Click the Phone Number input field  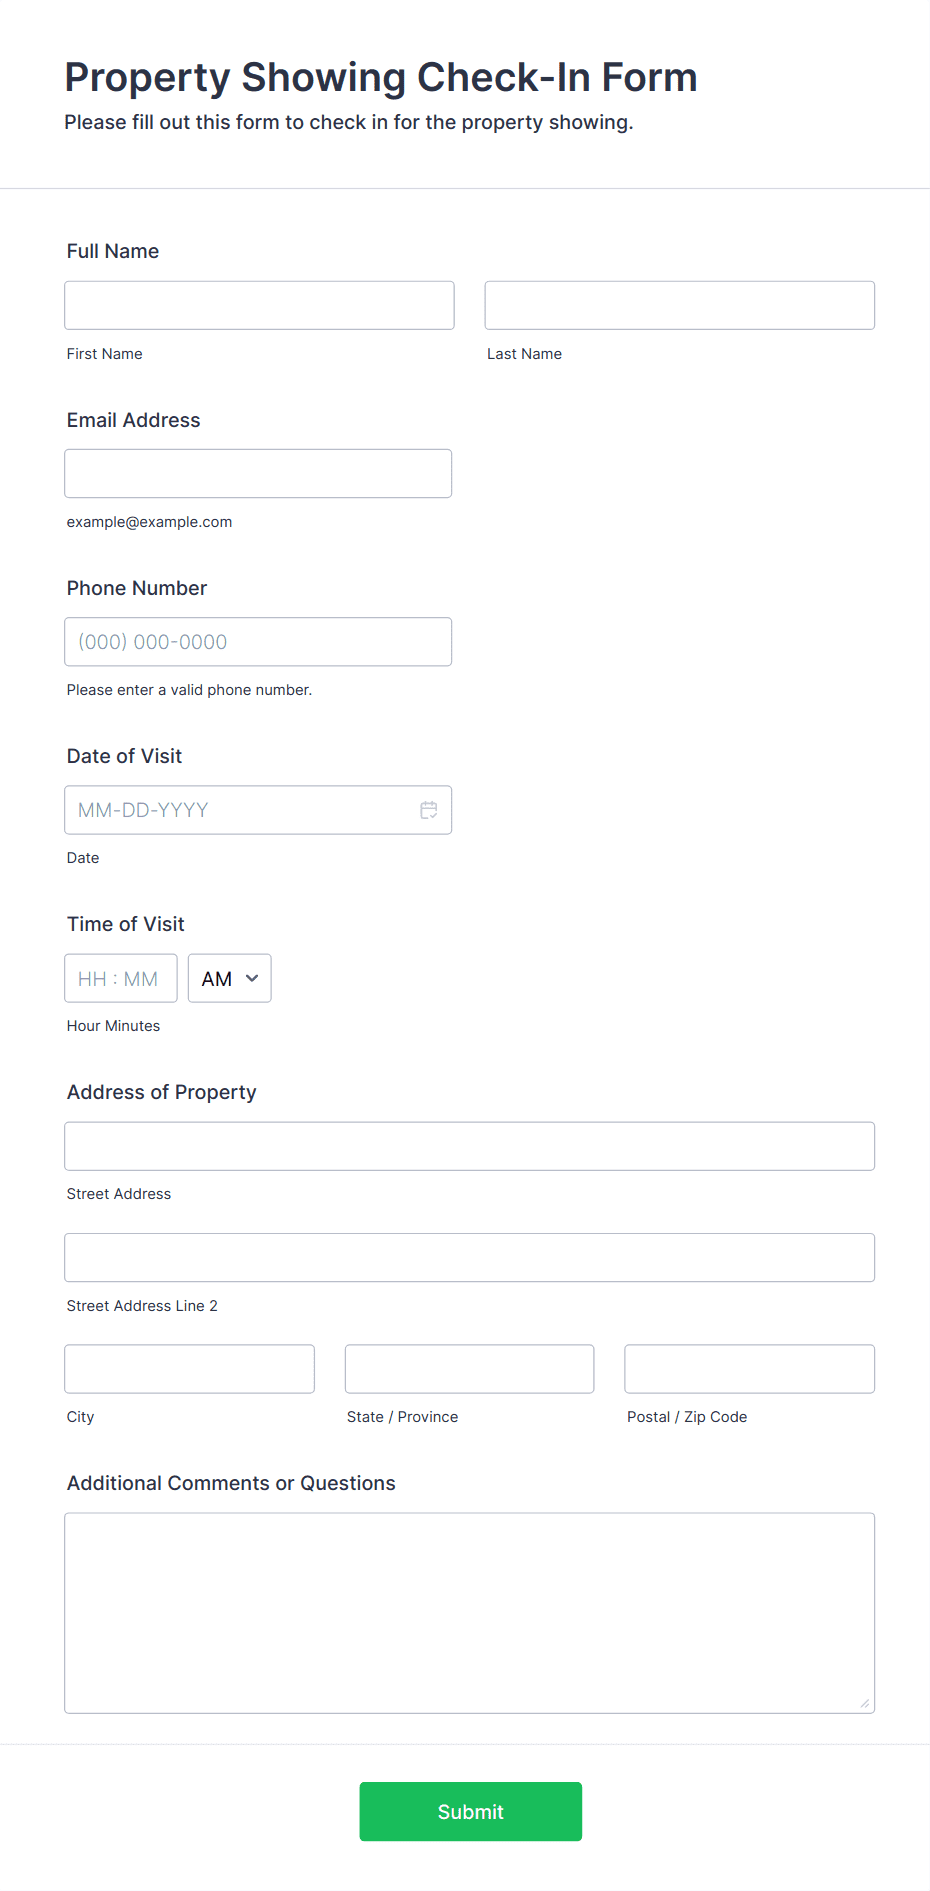pos(258,642)
